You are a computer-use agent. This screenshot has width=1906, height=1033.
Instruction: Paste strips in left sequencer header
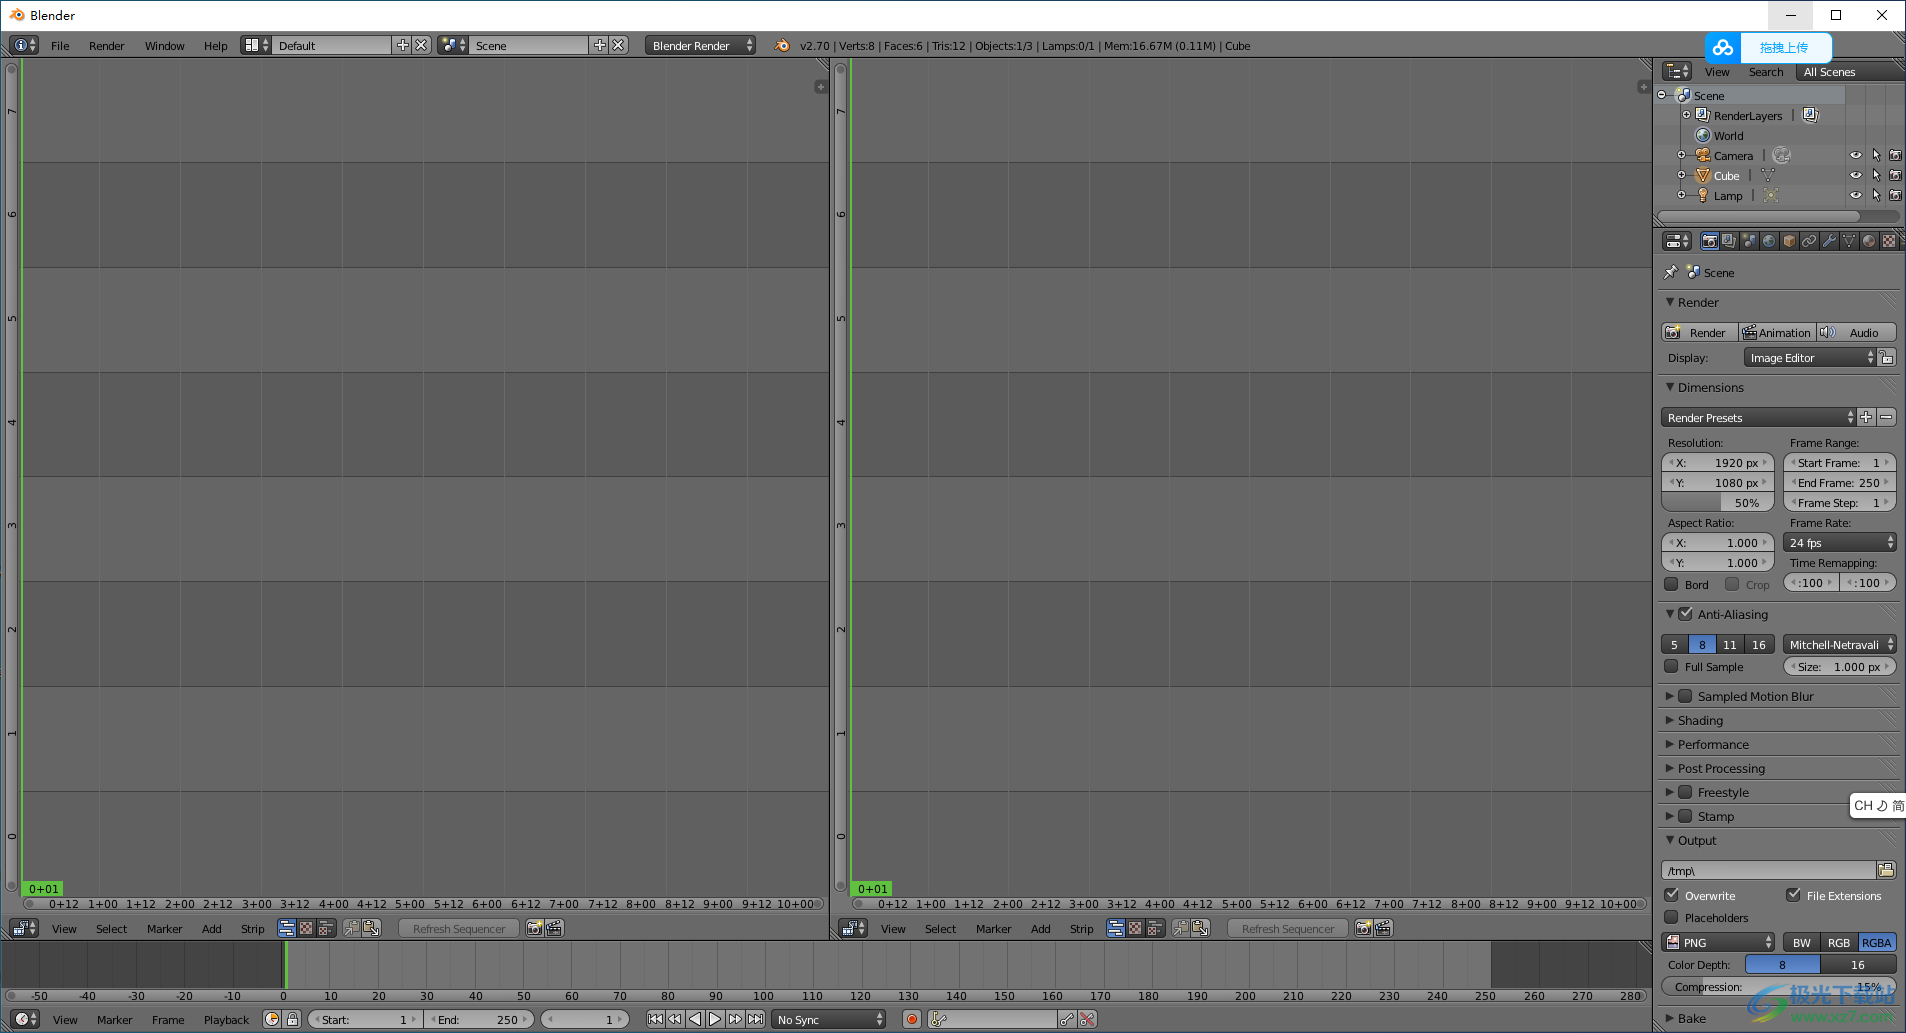point(371,928)
